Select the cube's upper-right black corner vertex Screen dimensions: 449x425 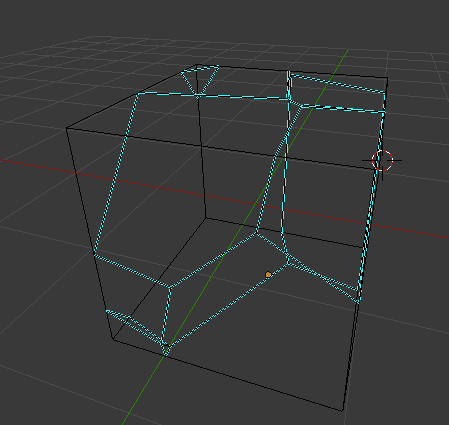387,78
